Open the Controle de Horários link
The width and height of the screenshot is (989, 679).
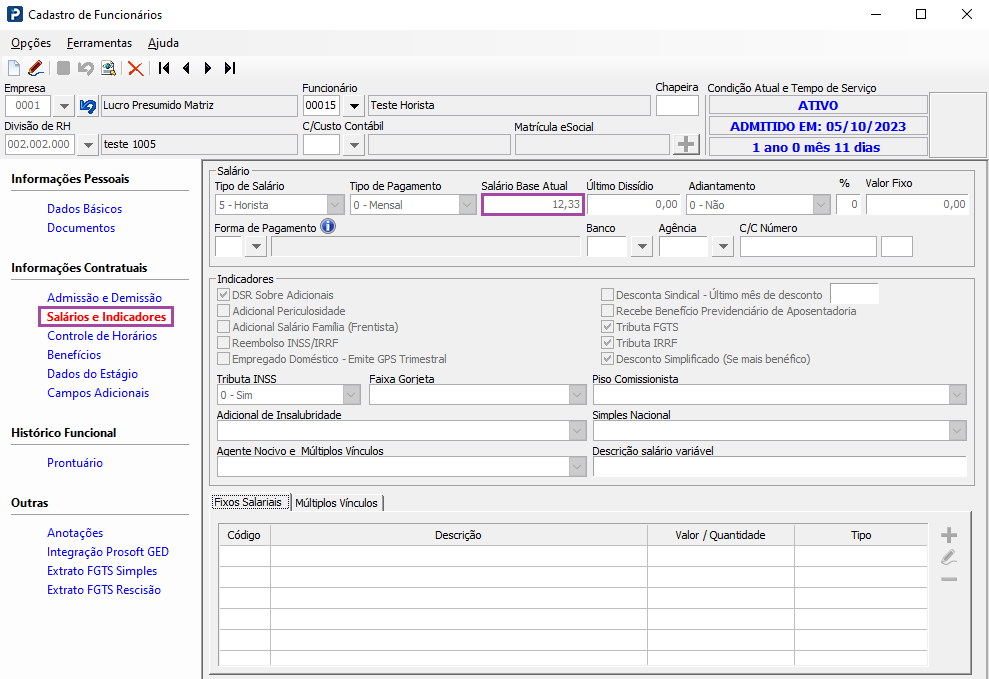tap(102, 336)
